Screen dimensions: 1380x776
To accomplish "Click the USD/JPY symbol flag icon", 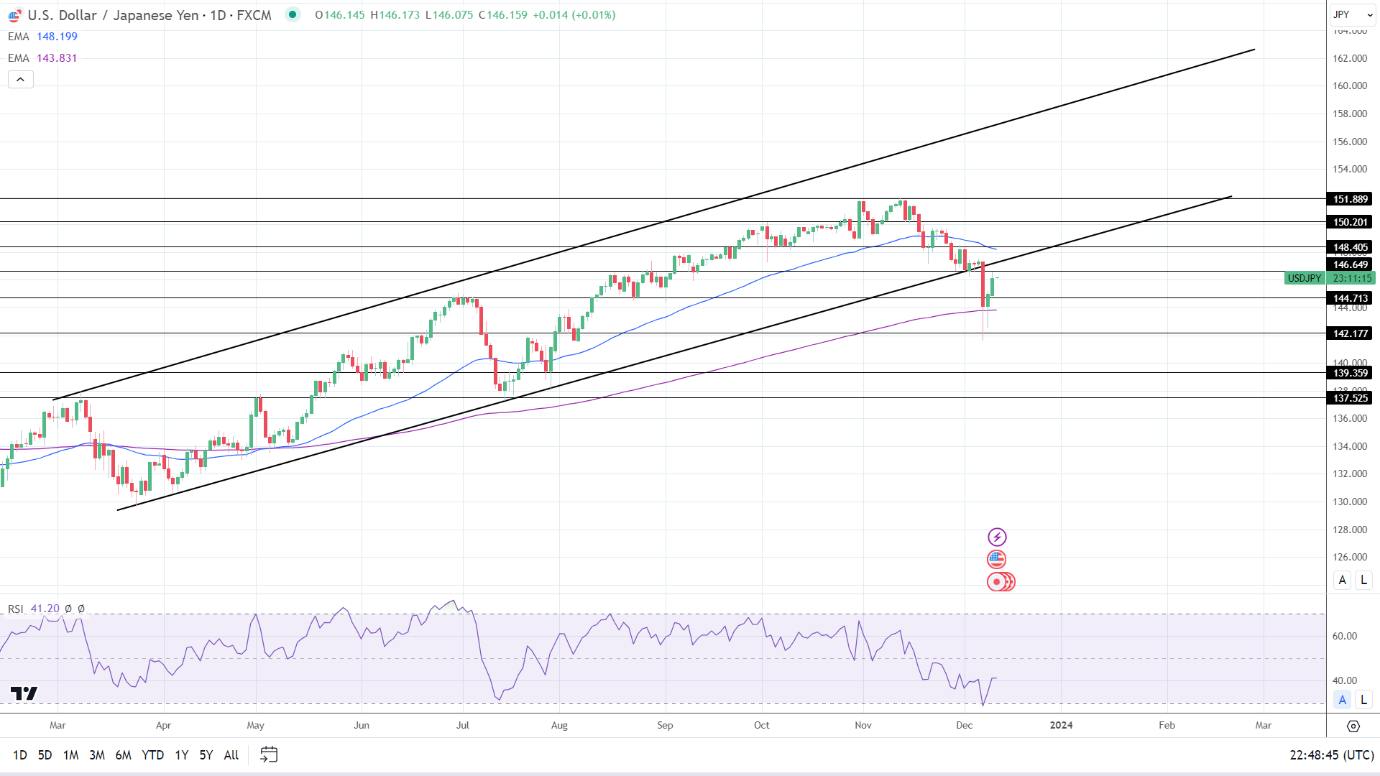I will (x=15, y=15).
